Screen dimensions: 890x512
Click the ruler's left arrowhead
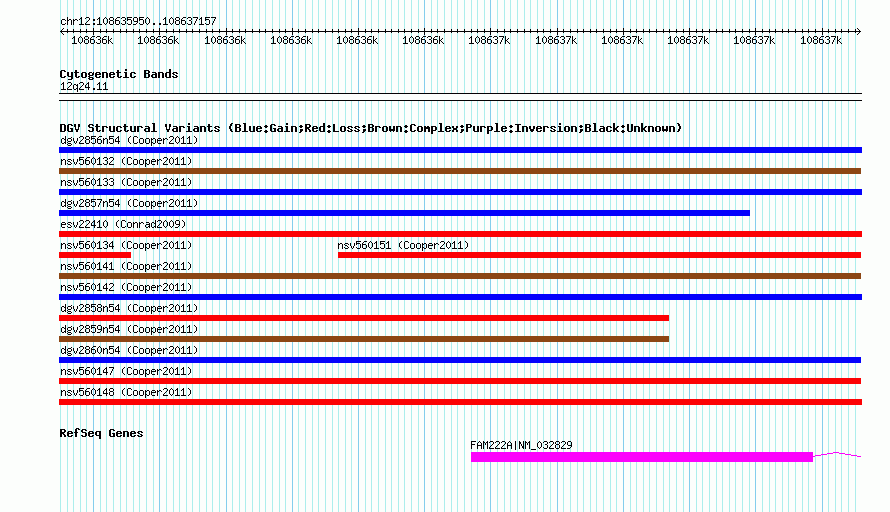[x=62, y=31]
